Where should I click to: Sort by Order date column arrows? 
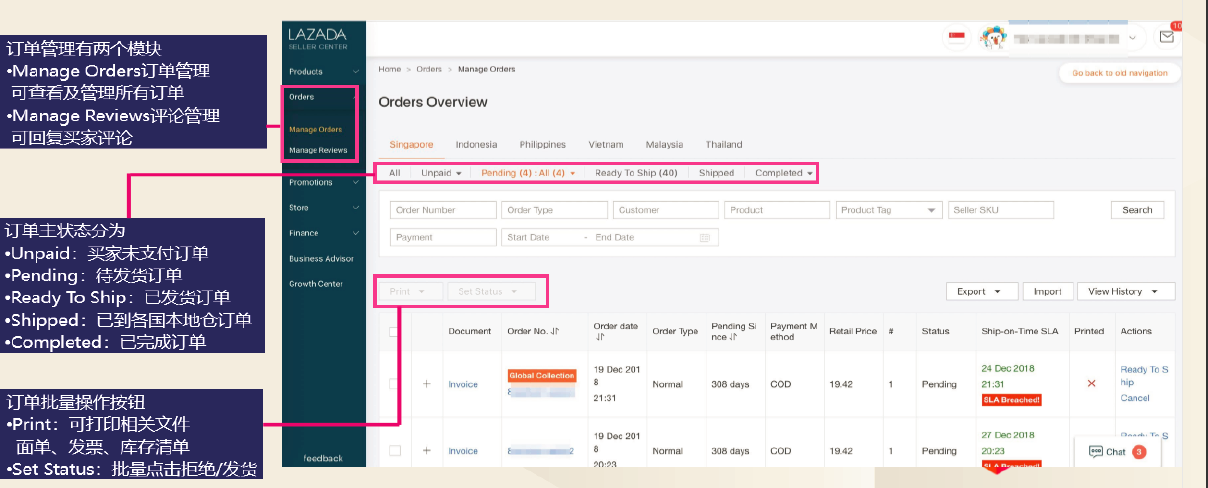pyautogui.click(x=598, y=338)
